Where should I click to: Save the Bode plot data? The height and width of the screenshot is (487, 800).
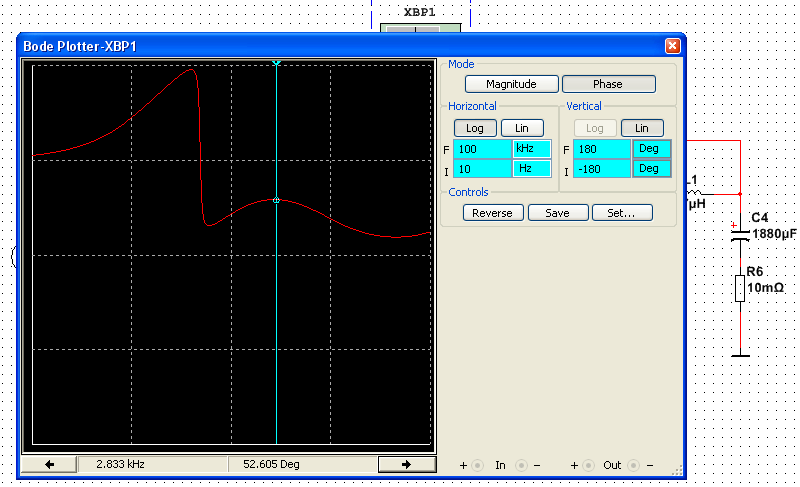(x=558, y=213)
